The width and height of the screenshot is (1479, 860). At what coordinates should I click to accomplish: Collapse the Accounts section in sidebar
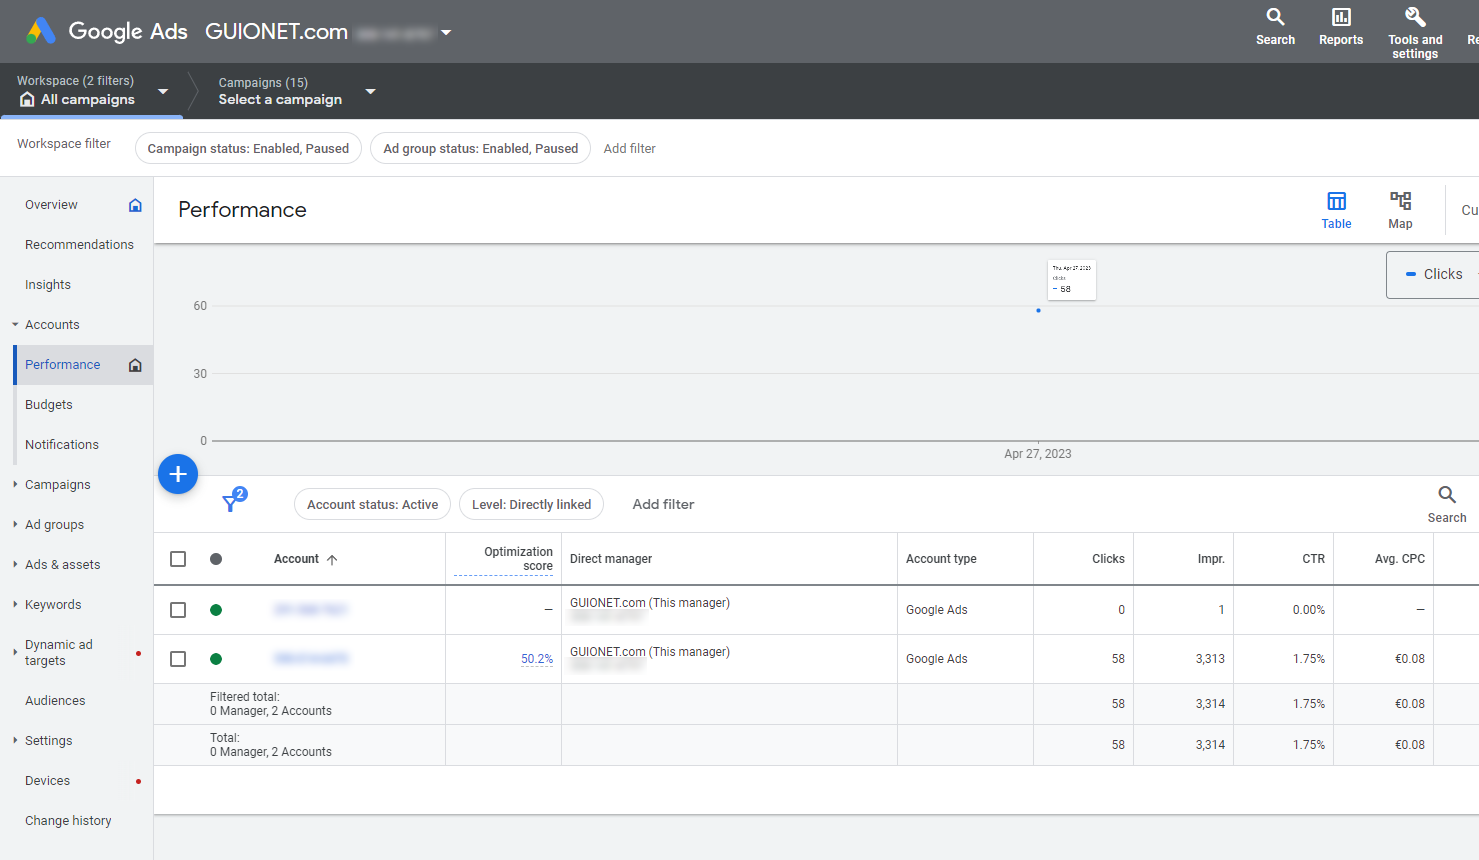[15, 325]
